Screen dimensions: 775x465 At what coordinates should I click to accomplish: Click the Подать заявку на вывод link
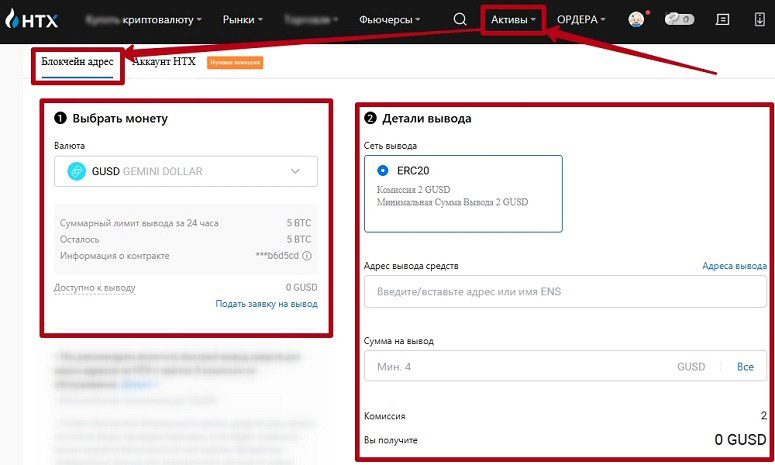pos(266,304)
